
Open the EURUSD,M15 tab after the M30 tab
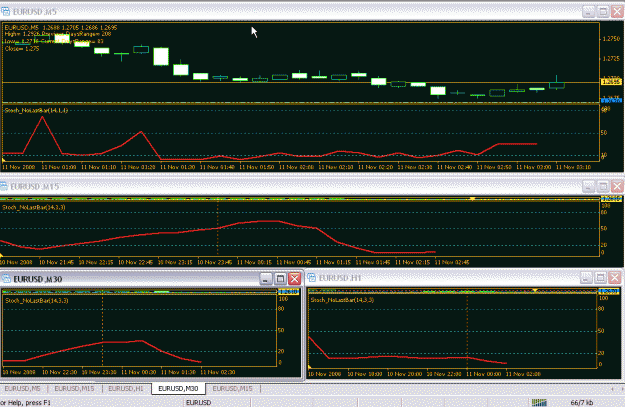(232, 388)
